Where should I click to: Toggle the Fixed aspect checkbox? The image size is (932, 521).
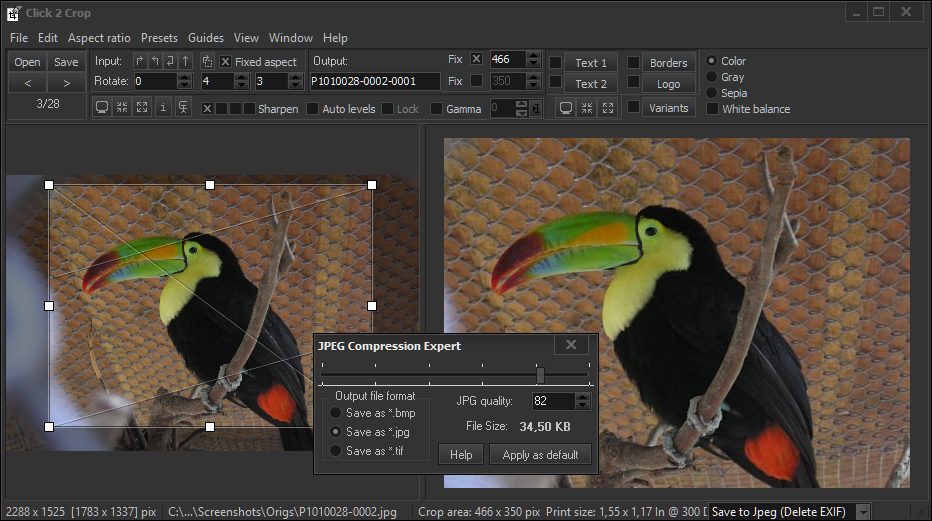(225, 62)
